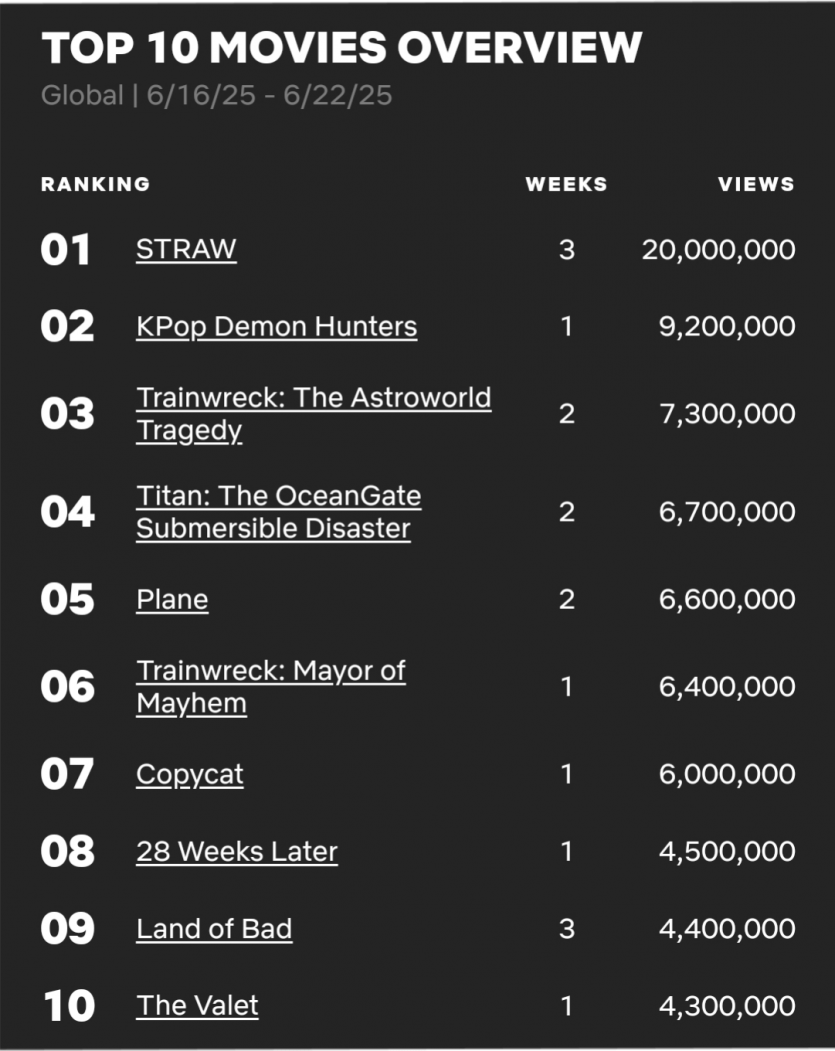Open the STRAW movie link

click(186, 249)
